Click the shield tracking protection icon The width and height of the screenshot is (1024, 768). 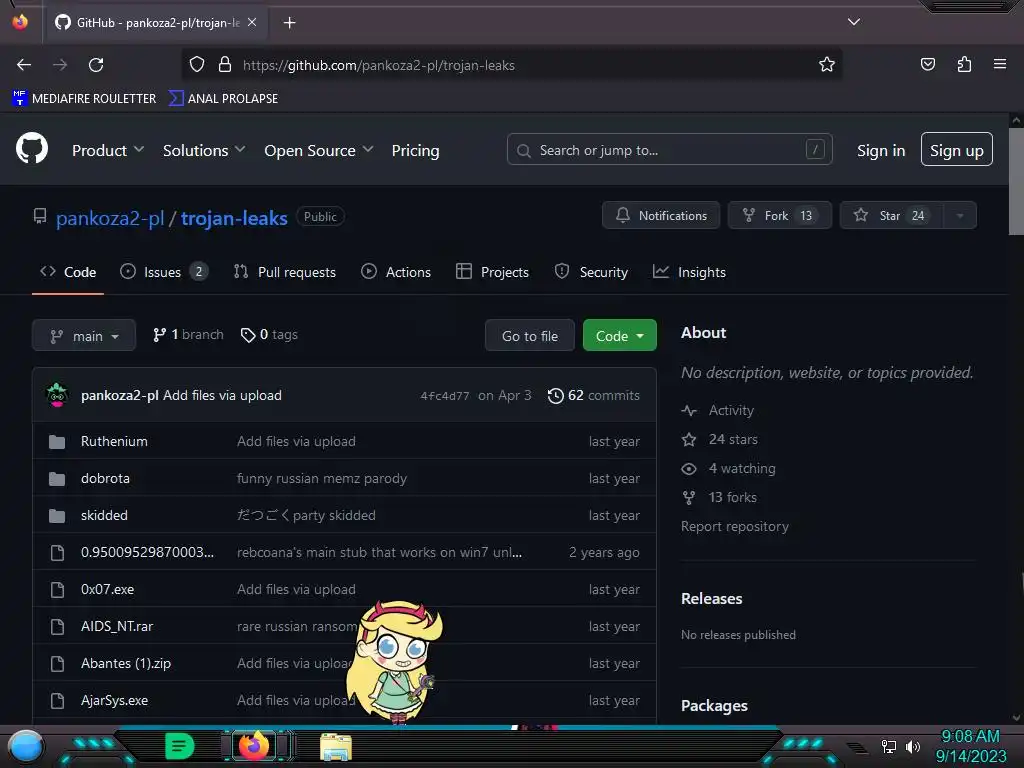point(197,65)
